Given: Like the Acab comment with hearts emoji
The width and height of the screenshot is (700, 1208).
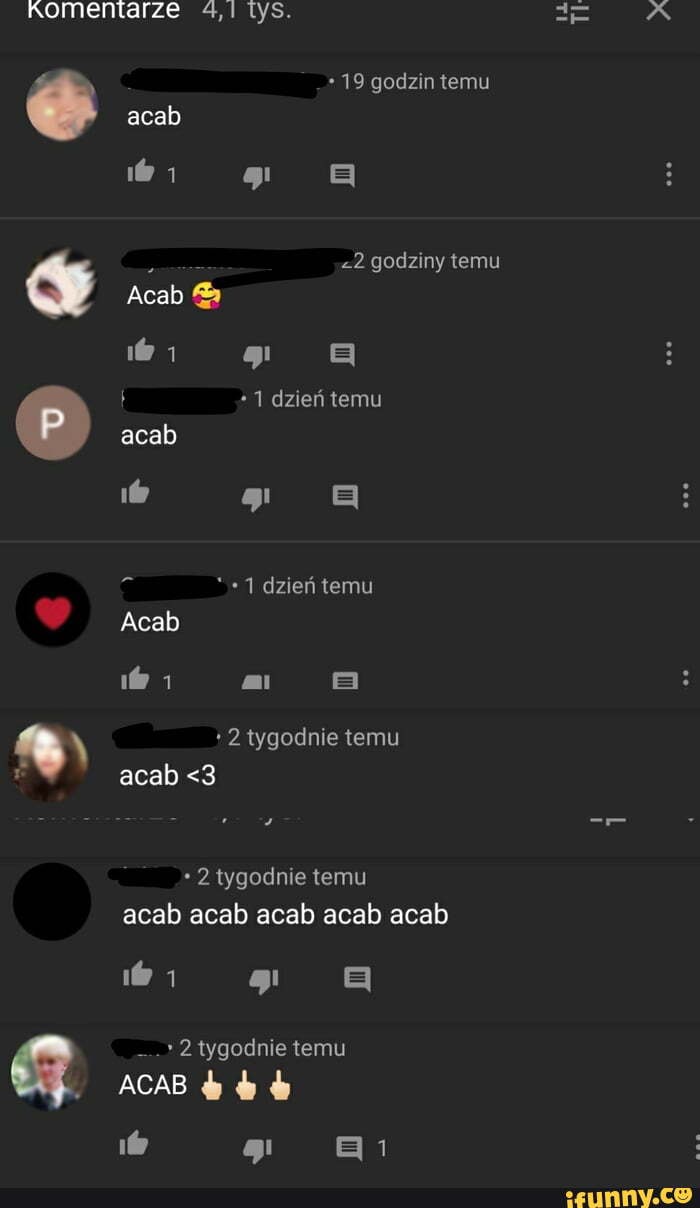Looking at the screenshot, I should pyautogui.click(x=139, y=352).
